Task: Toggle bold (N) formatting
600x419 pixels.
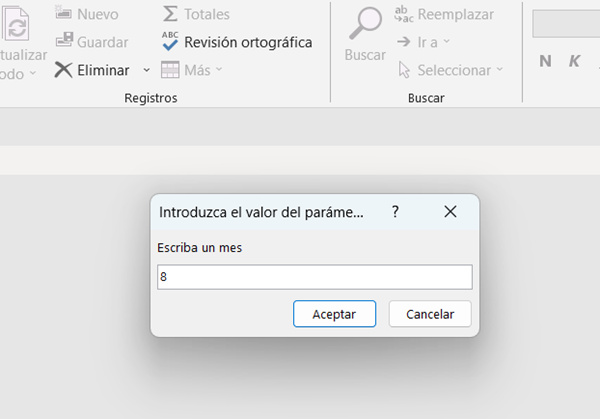Action: pos(545,61)
